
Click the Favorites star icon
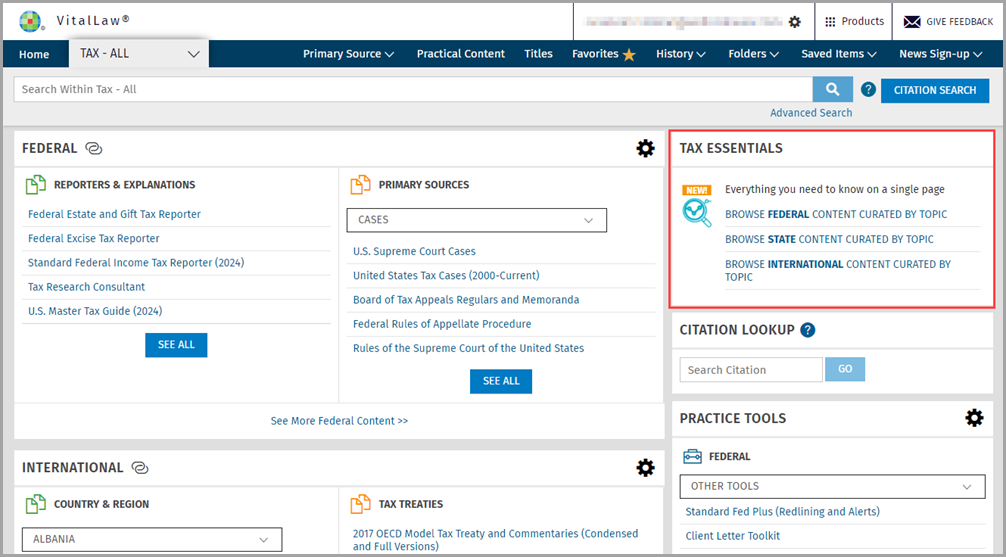pyautogui.click(x=629, y=55)
